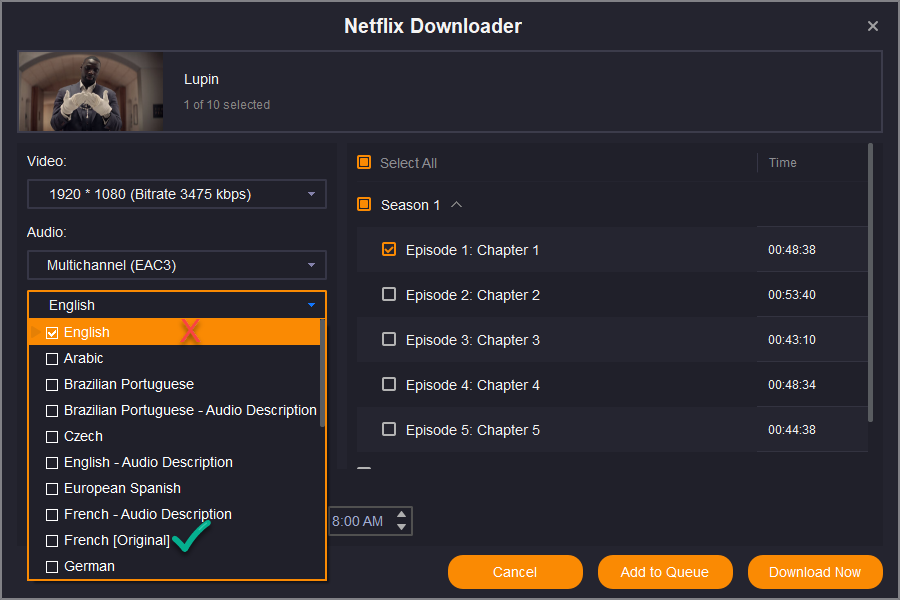The width and height of the screenshot is (900, 600).
Task: Collapse the English audio language dropdown
Action: (x=177, y=305)
